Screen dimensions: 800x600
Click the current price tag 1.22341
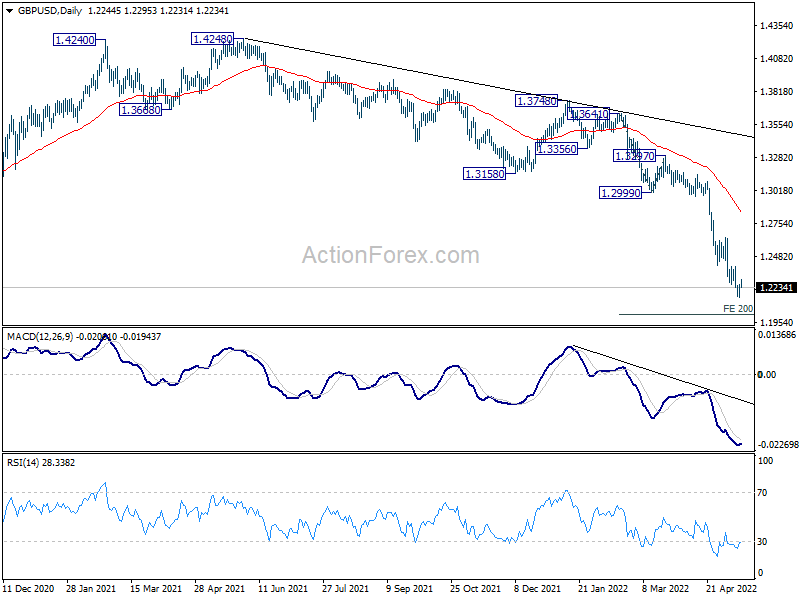pos(776,287)
